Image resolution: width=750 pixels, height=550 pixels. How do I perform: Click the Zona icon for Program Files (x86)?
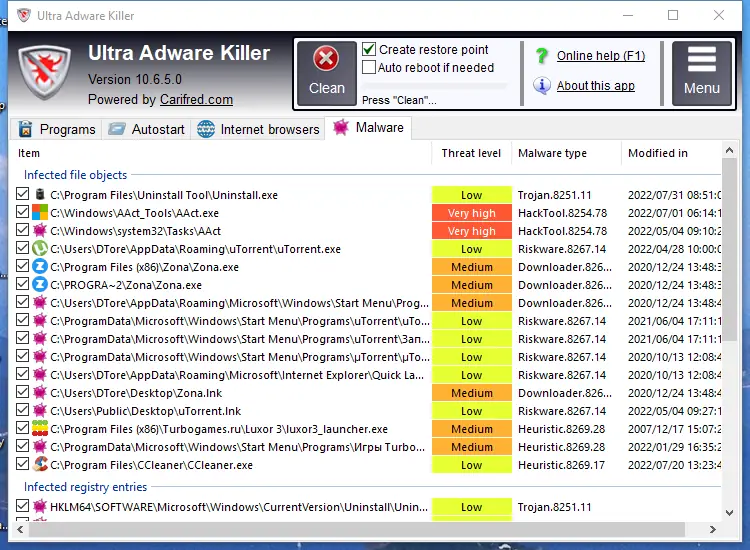tap(40, 266)
